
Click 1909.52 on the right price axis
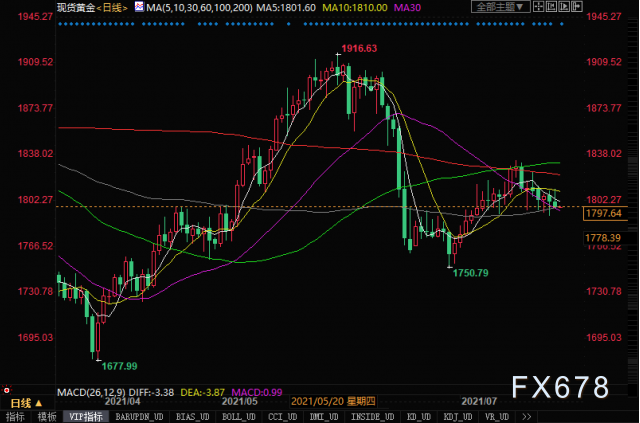[x=604, y=62]
